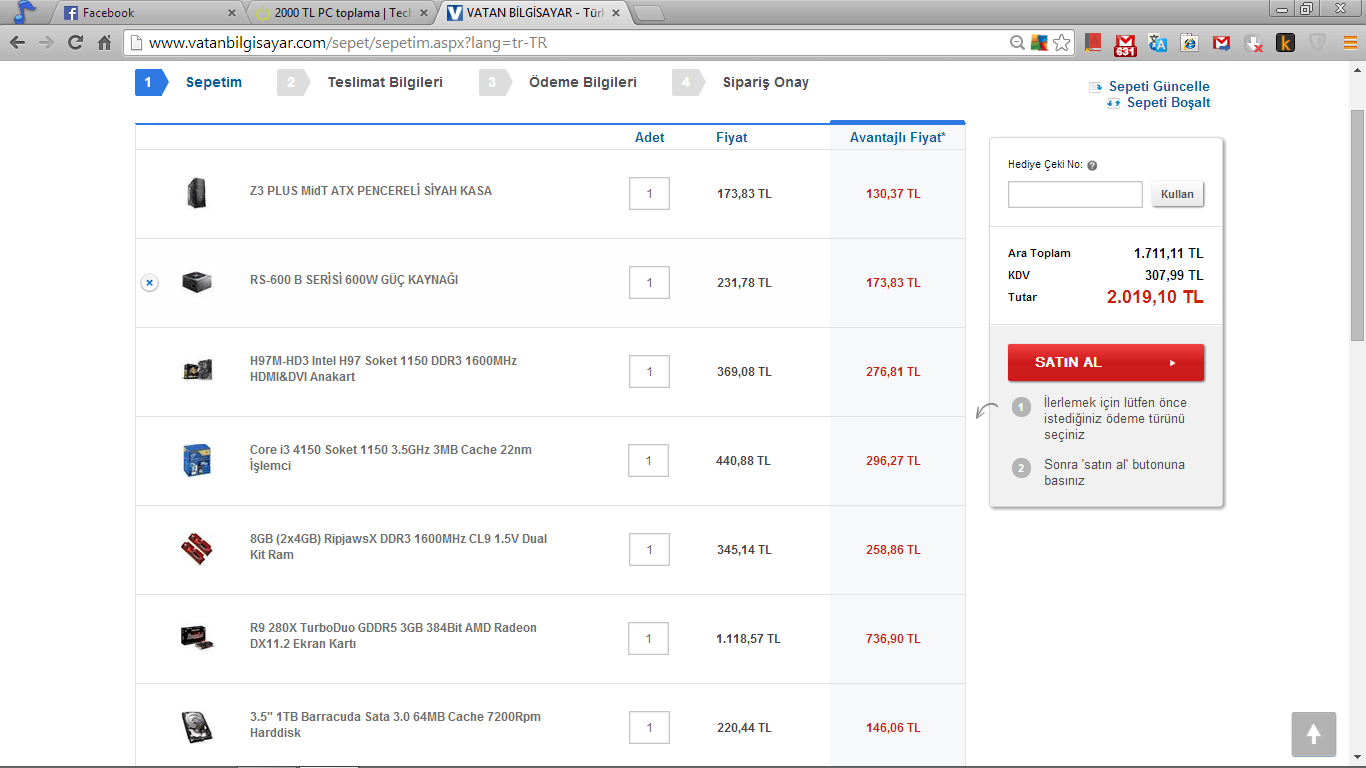Screen dimensions: 1366x768
Task: Close the VATAN BİLGİSAYAR tab
Action: click(x=615, y=13)
